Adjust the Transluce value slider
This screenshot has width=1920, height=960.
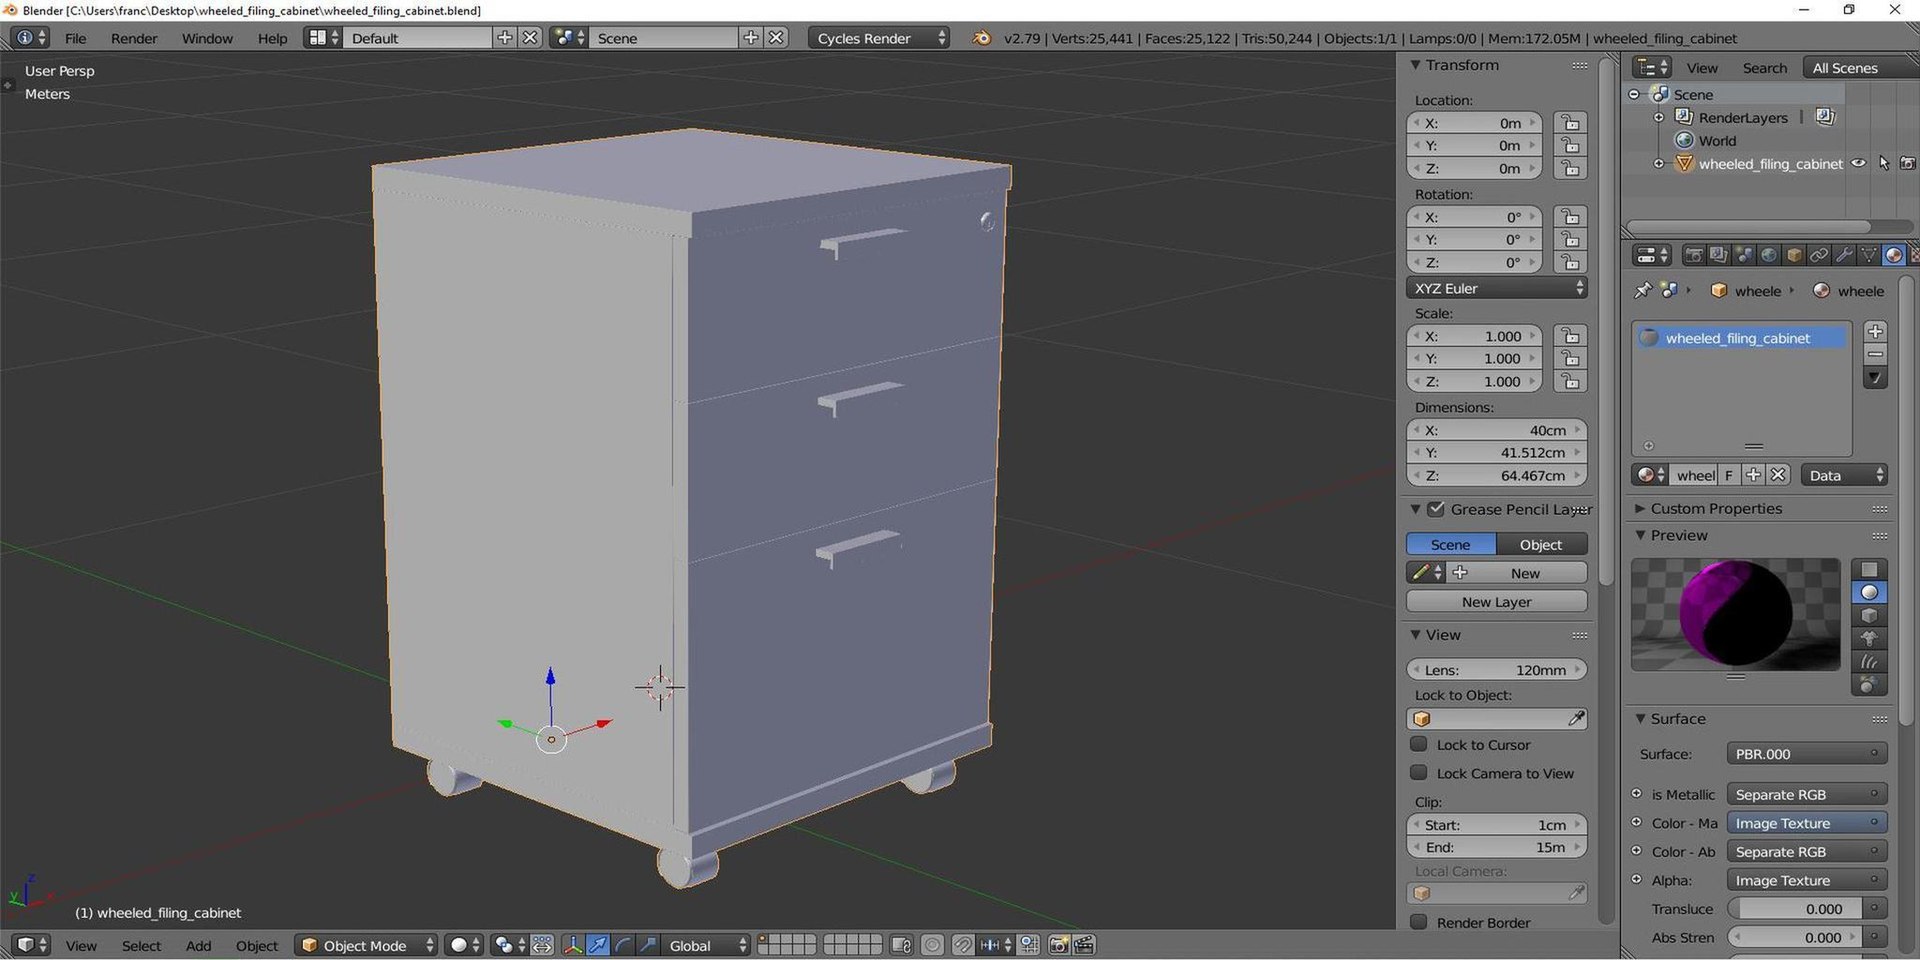[x=1796, y=909]
